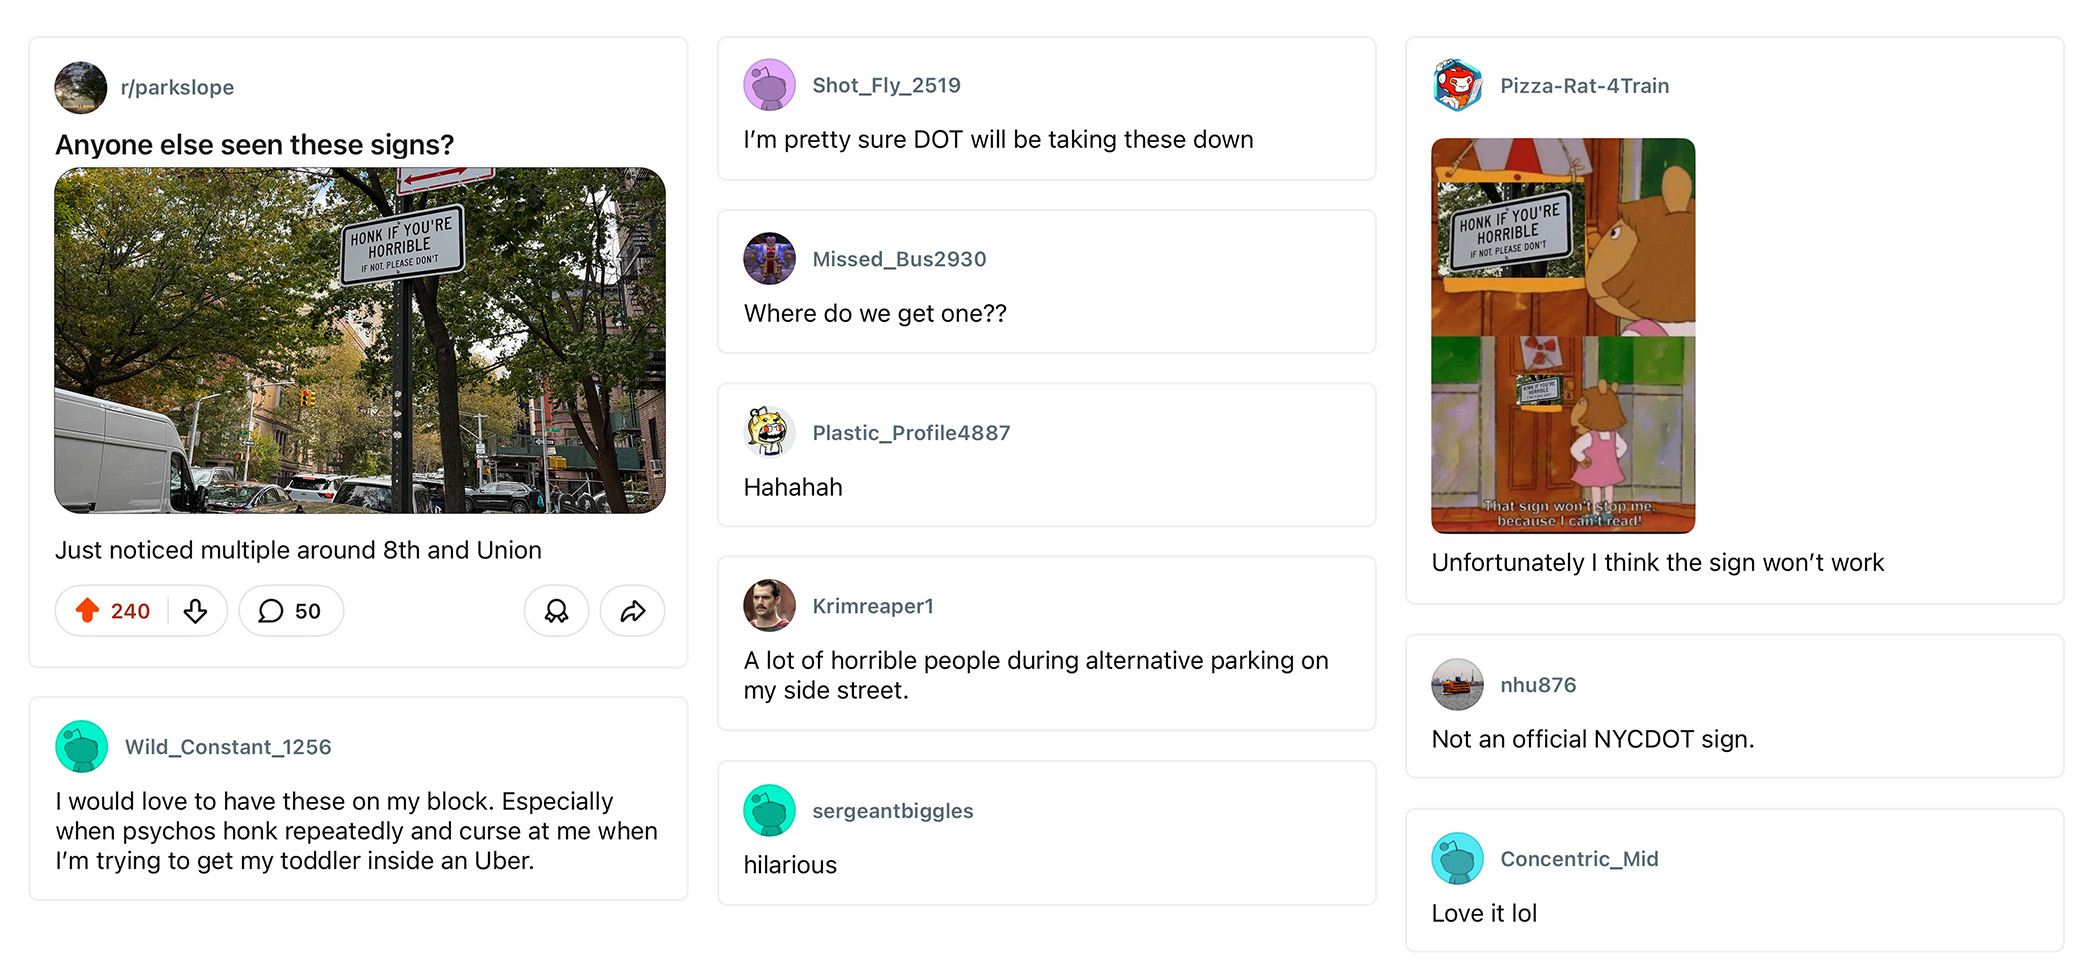
Task: Open the honk sign photo
Action: click(x=360, y=340)
